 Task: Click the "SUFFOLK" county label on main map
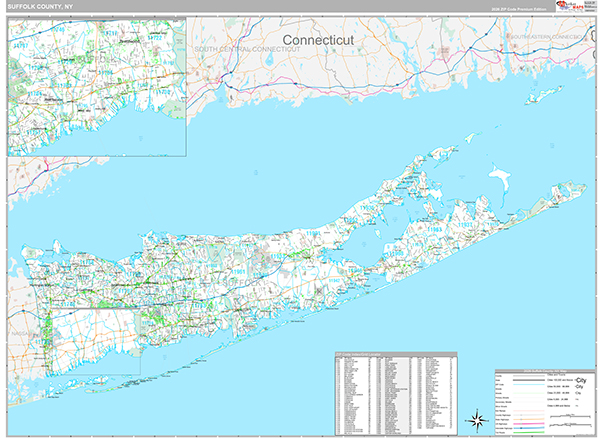[242, 283]
